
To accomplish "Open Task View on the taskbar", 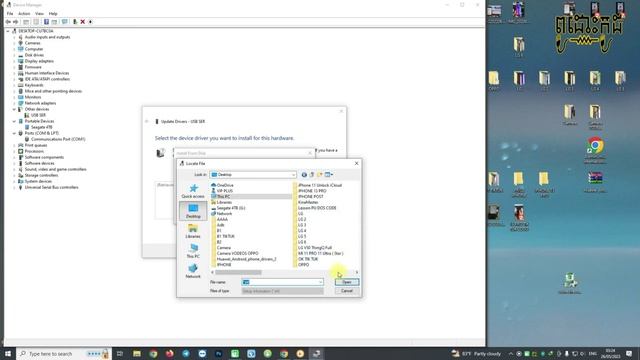I will click(120, 353).
